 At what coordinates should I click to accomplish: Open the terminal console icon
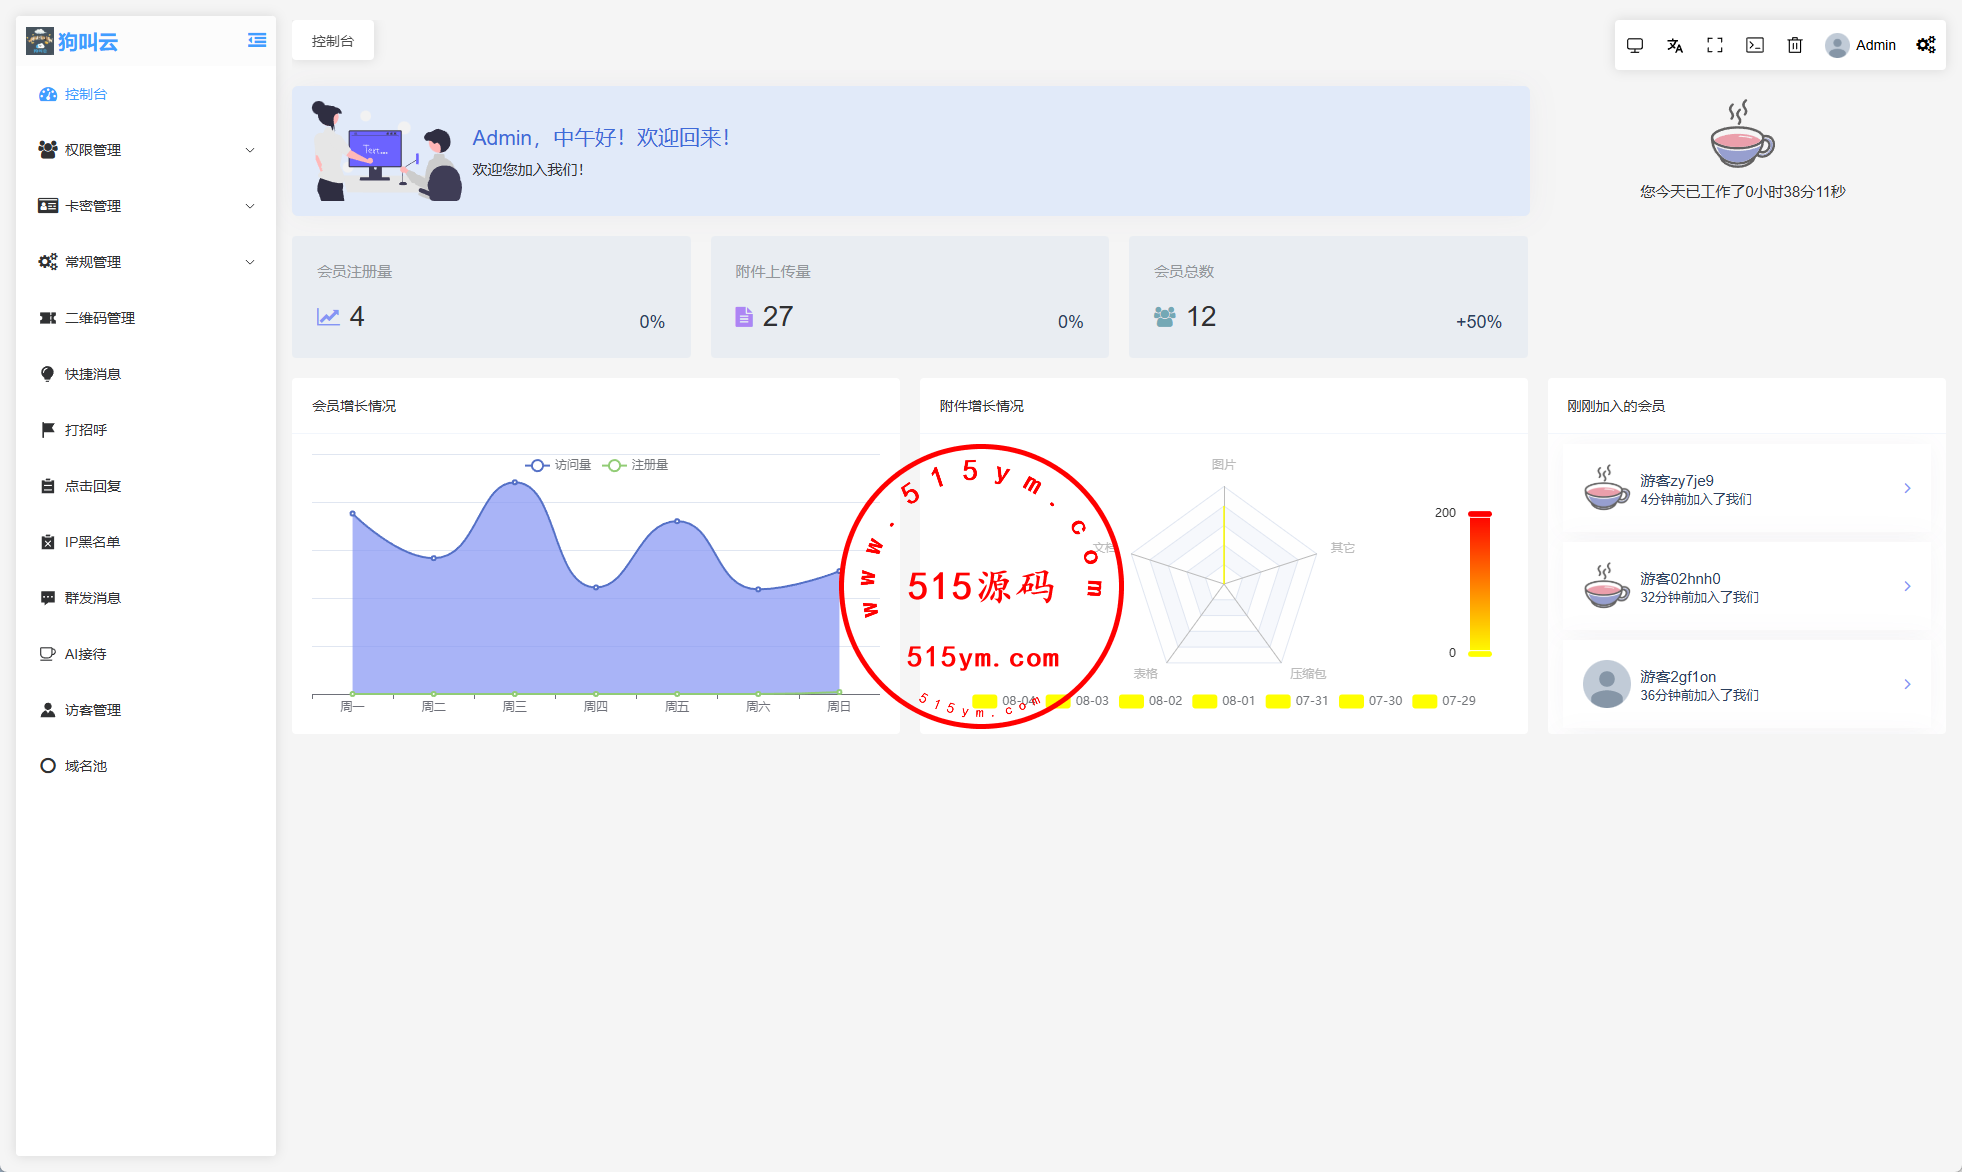(x=1755, y=45)
